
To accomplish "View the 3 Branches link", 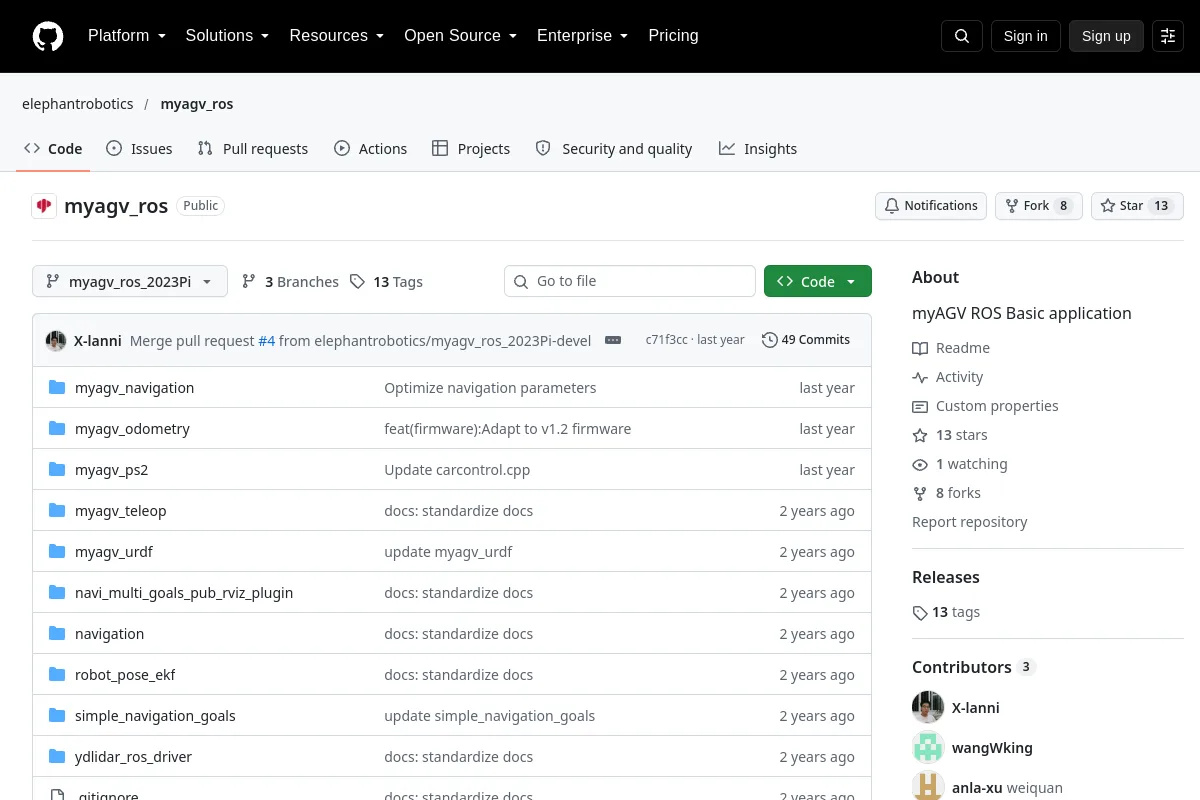I will pyautogui.click(x=291, y=282).
